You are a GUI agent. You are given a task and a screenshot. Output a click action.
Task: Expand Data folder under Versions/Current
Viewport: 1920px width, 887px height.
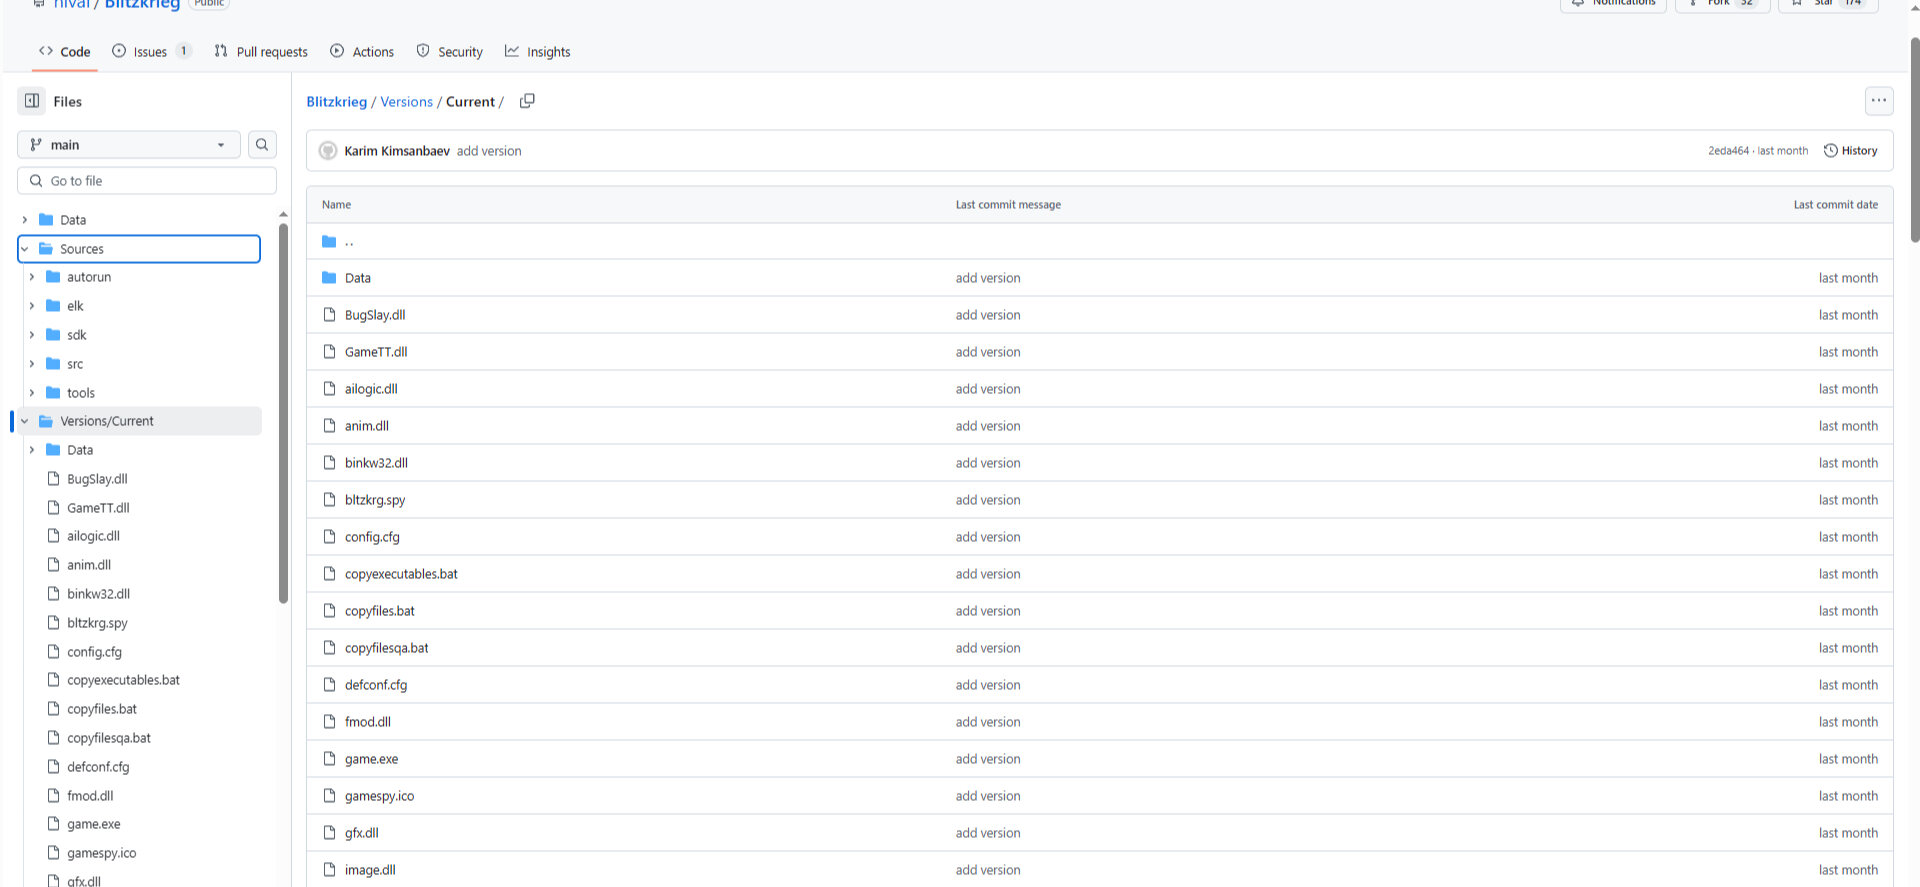click(32, 450)
